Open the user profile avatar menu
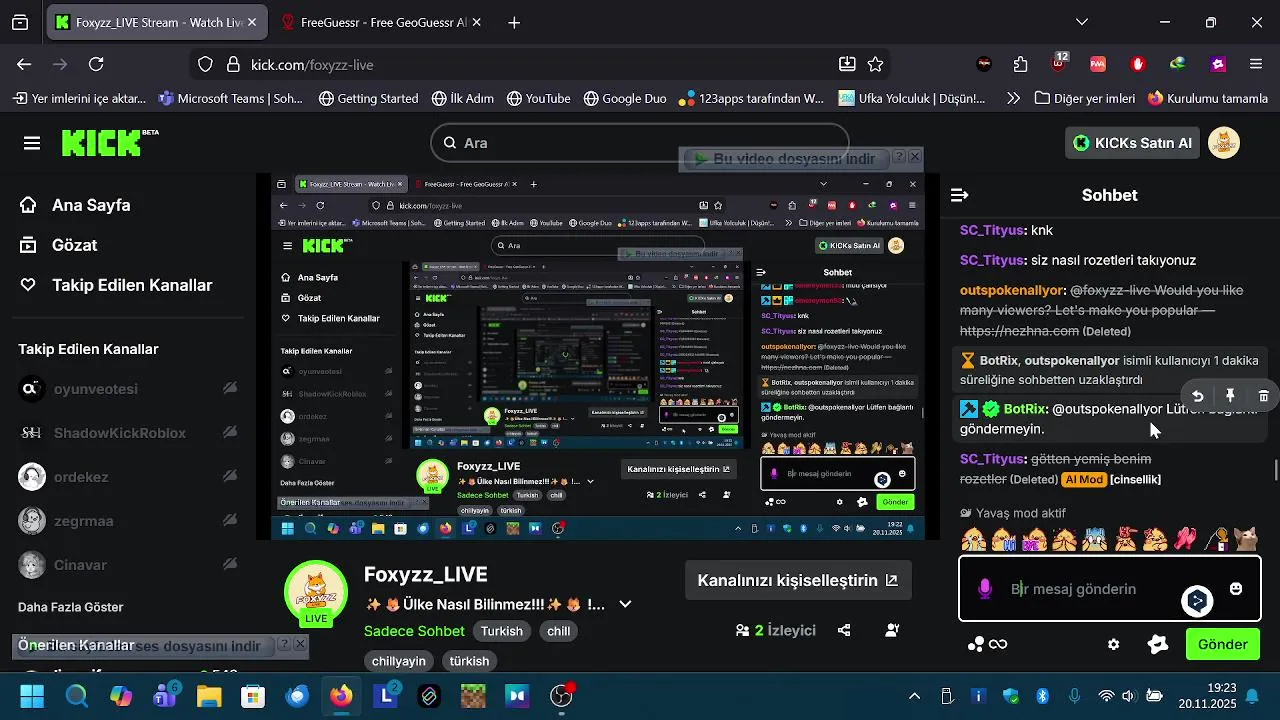The height and width of the screenshot is (720, 1280). [1224, 143]
